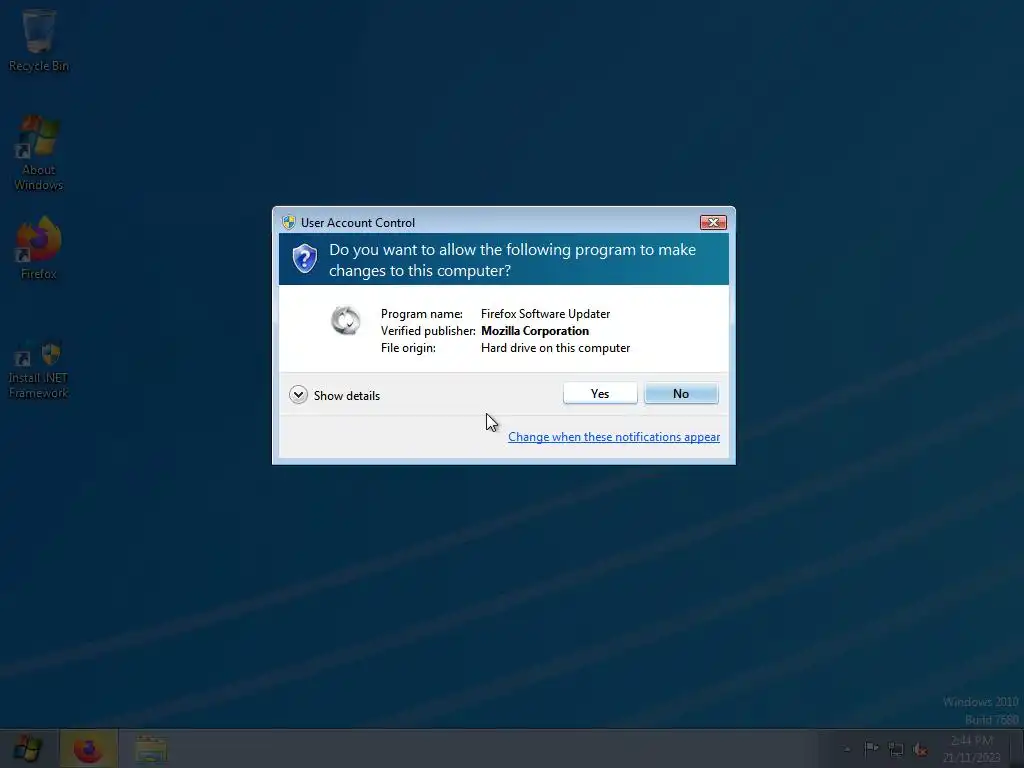The height and width of the screenshot is (768, 1024).
Task: Select 'Firefox Software Updater' program name
Action: [545, 314]
